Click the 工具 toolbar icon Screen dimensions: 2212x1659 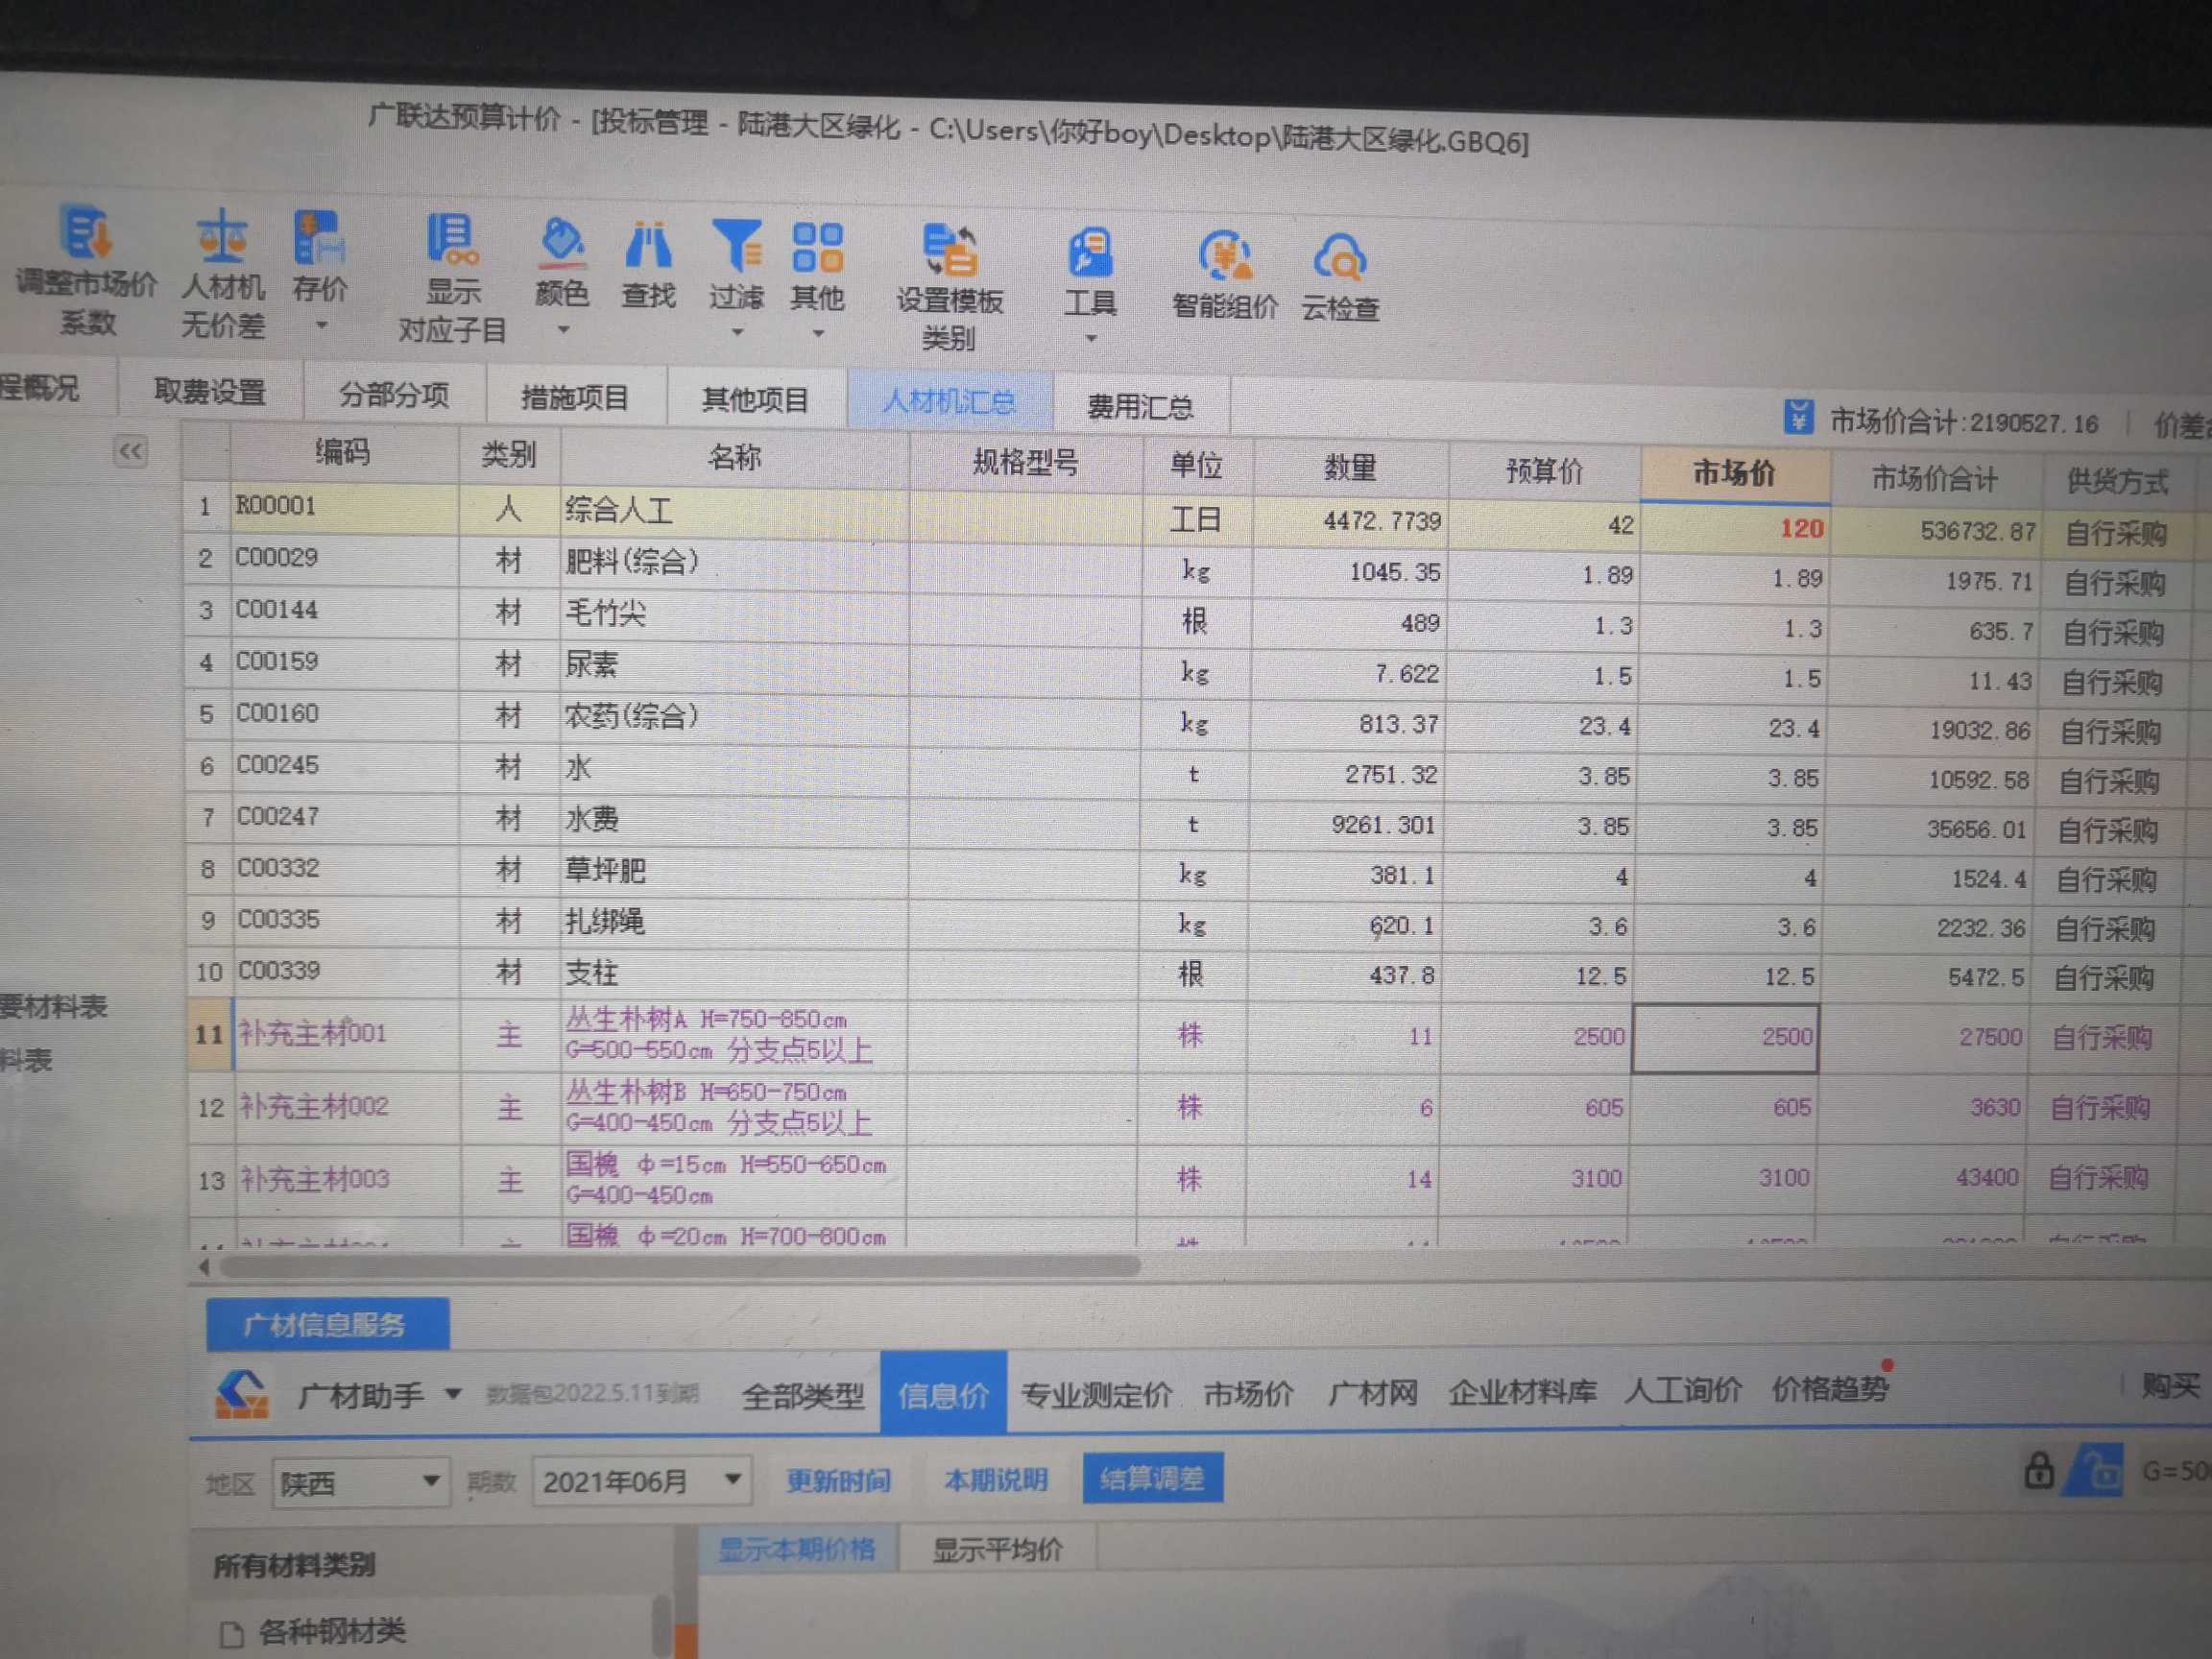(1089, 253)
